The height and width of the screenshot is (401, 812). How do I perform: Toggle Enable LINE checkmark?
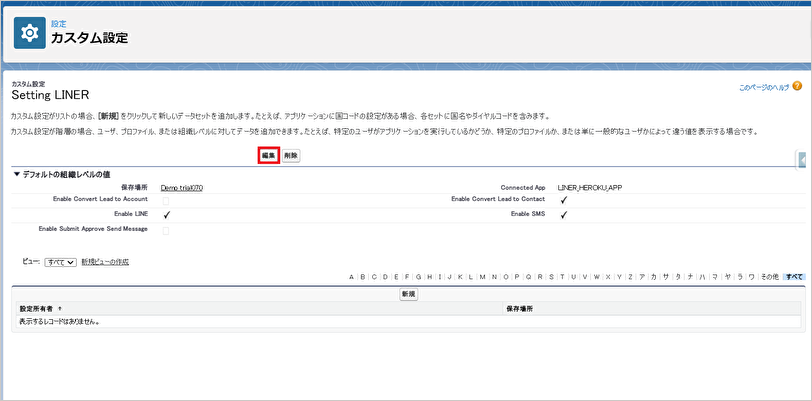click(167, 214)
